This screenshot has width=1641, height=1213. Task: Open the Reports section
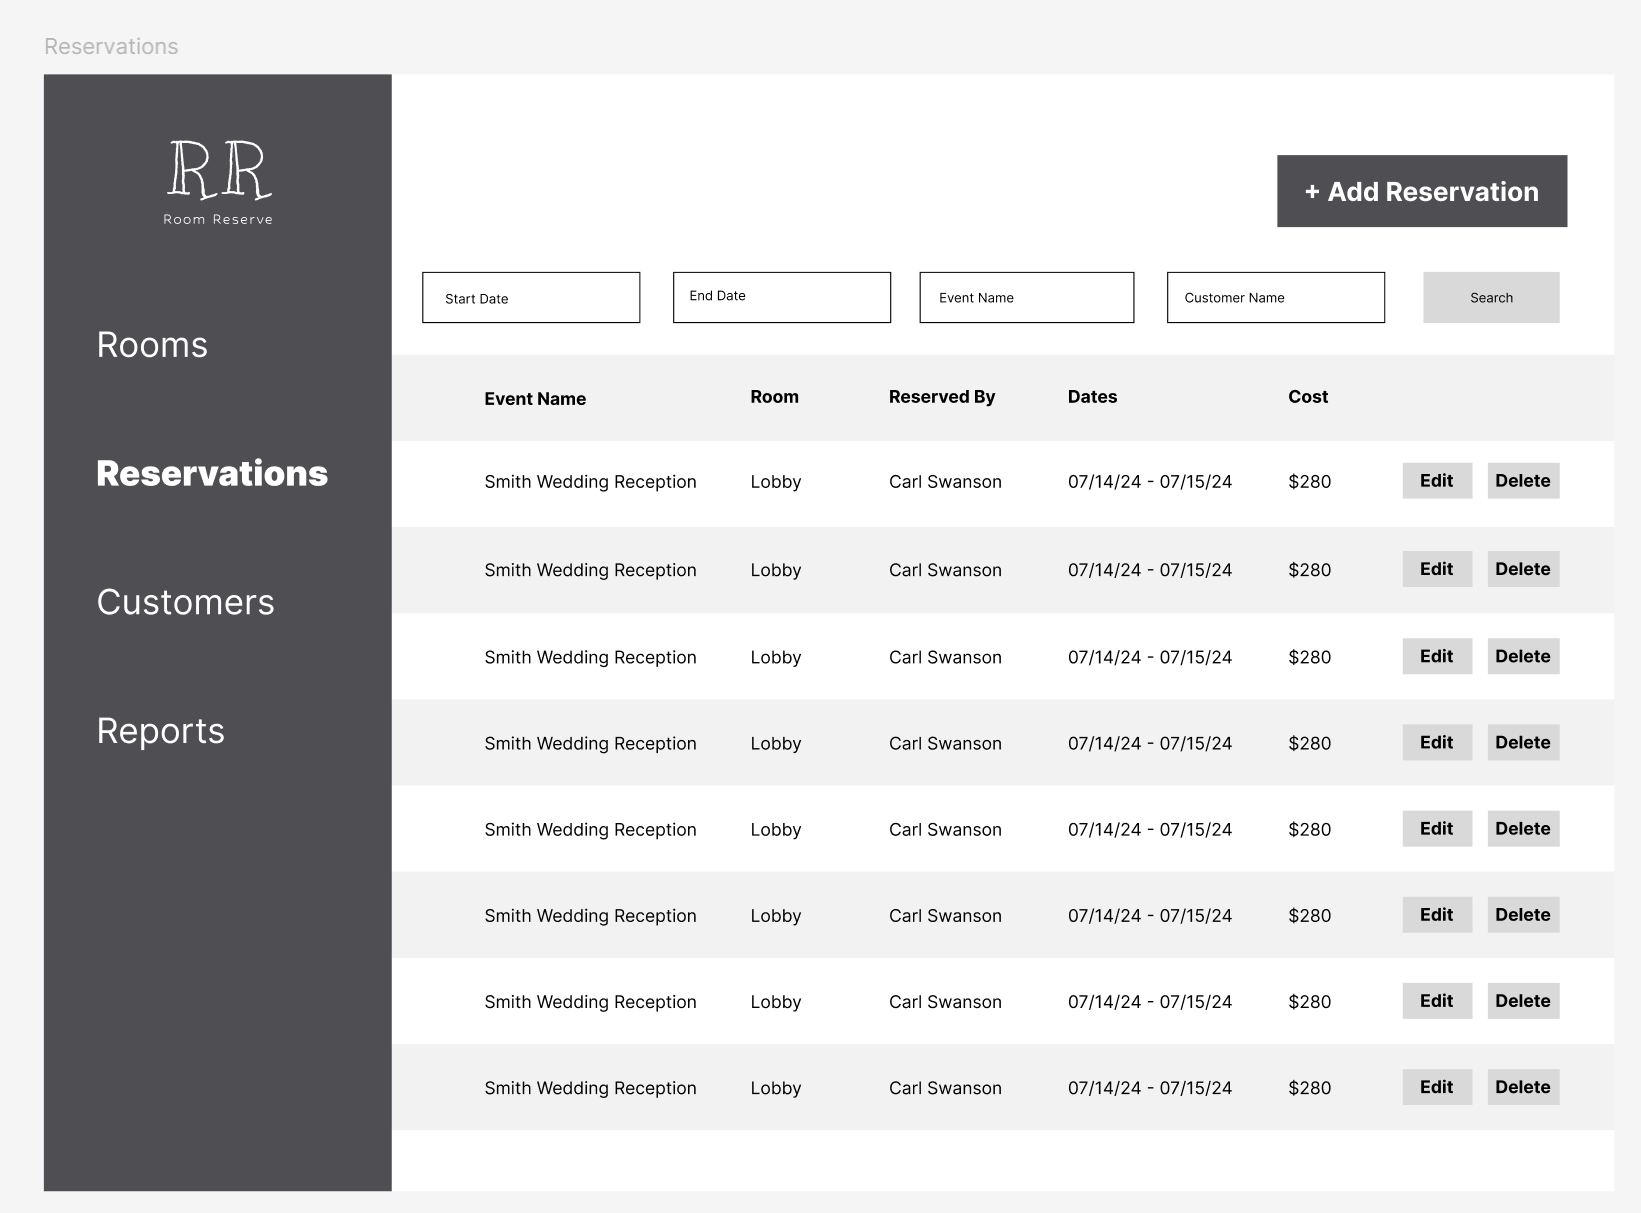(160, 731)
